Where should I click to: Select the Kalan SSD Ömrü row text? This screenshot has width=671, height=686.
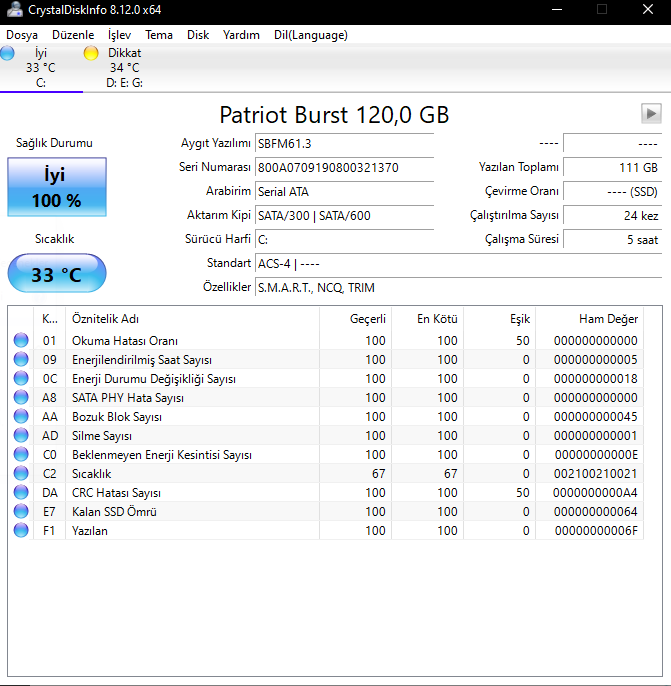point(114,511)
